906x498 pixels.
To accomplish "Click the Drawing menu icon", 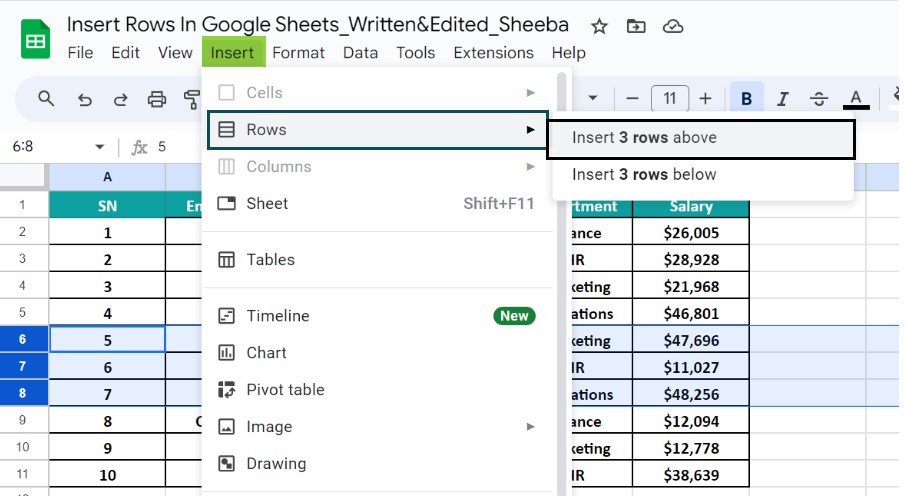I will click(226, 463).
